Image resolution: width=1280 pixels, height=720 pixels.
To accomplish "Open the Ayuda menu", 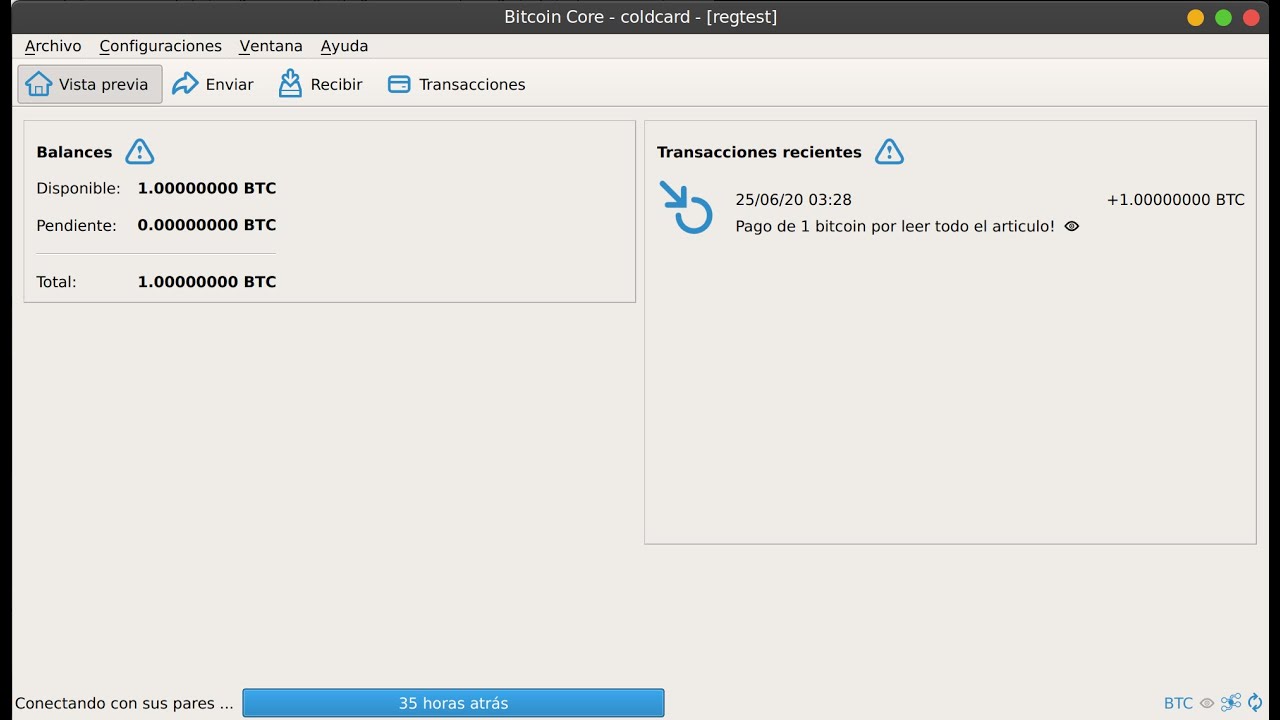I will (344, 46).
